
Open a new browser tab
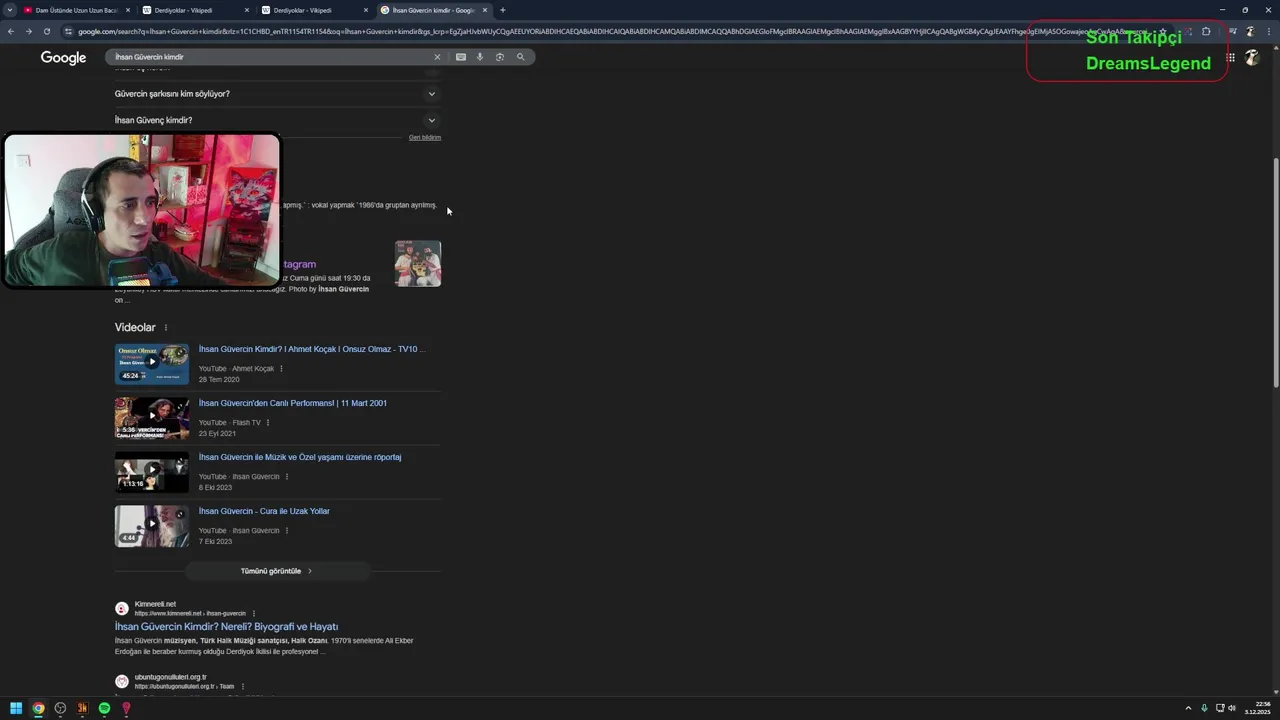click(503, 10)
